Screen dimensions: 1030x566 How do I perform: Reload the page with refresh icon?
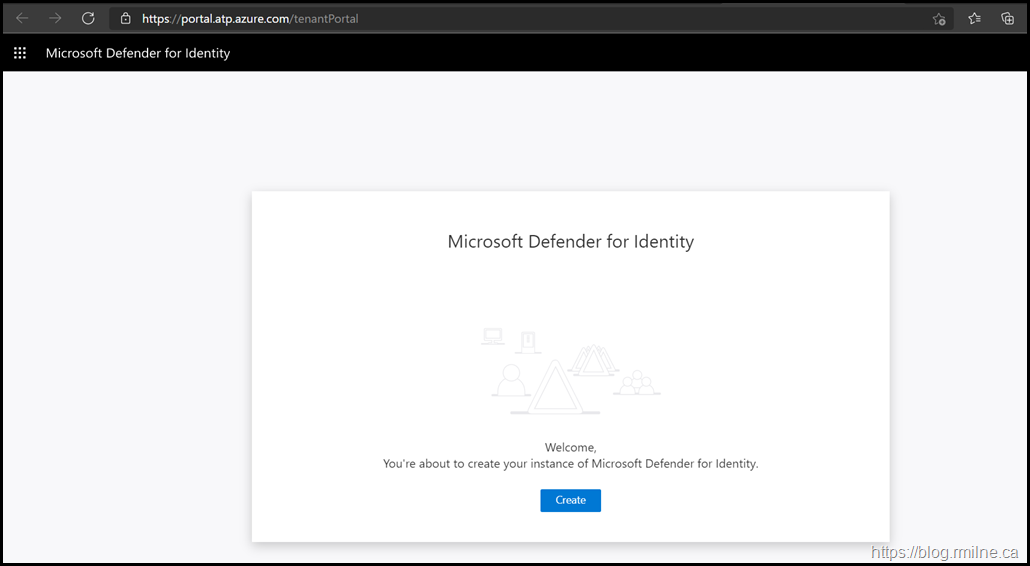(x=88, y=18)
